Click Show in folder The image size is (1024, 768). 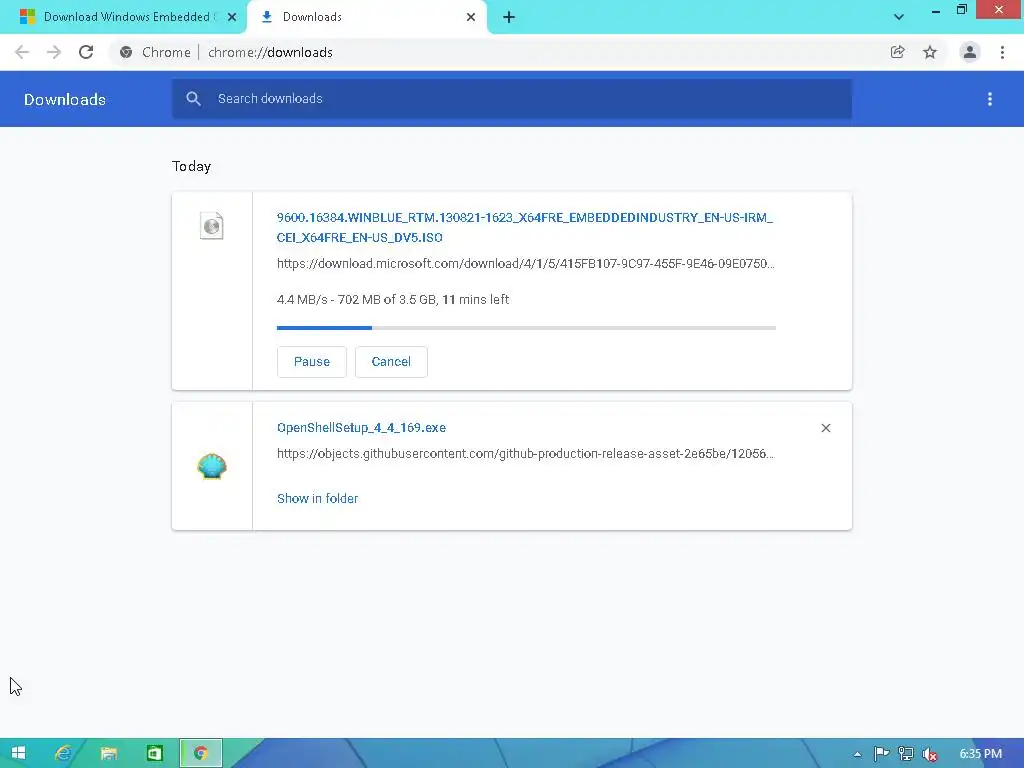point(317,498)
